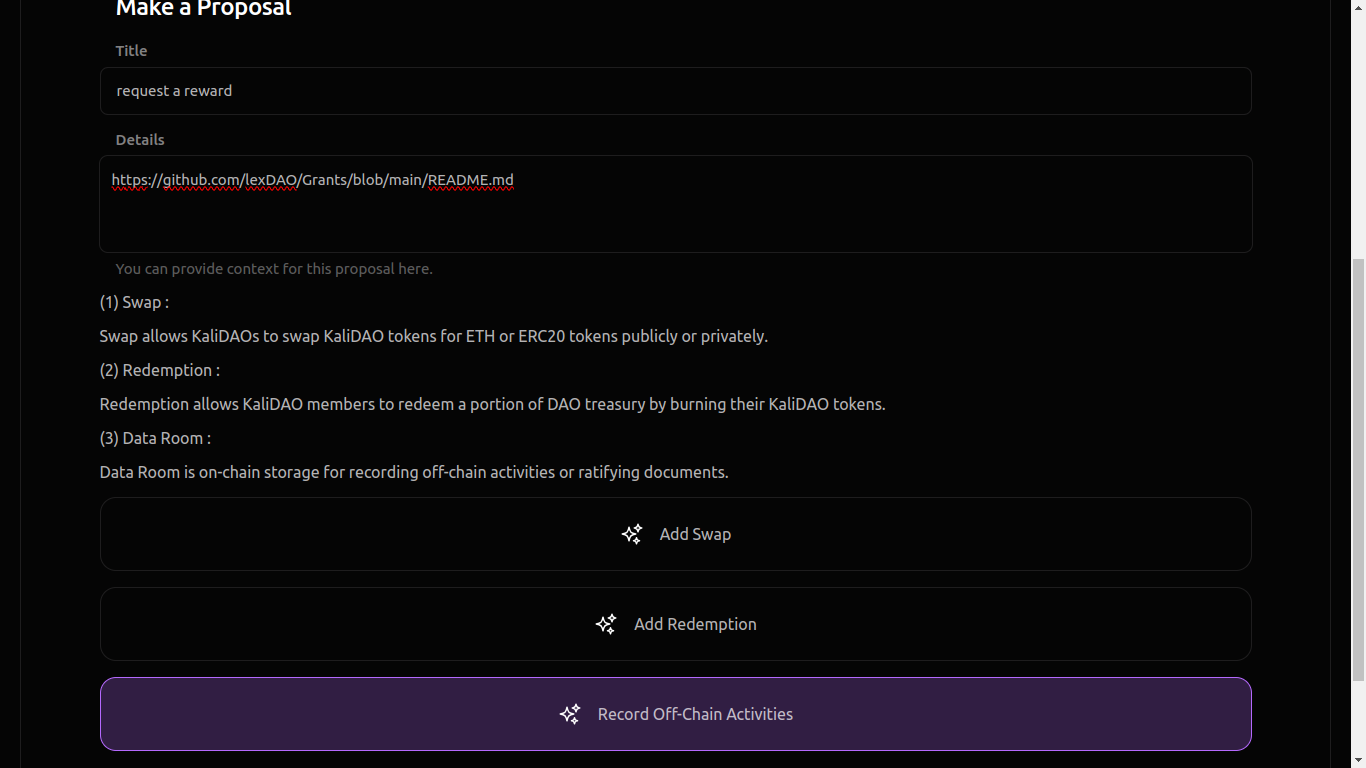Click inside the Details text area
Screen dimensions: 1366x768
point(676,204)
